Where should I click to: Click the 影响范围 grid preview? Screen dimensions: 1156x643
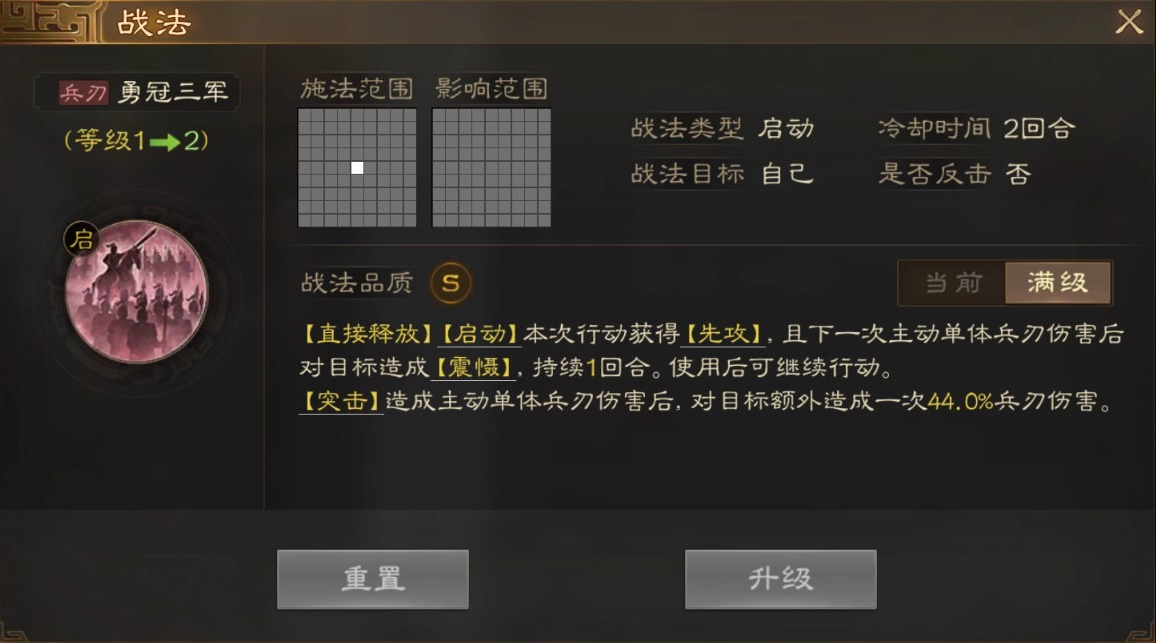tap(491, 167)
